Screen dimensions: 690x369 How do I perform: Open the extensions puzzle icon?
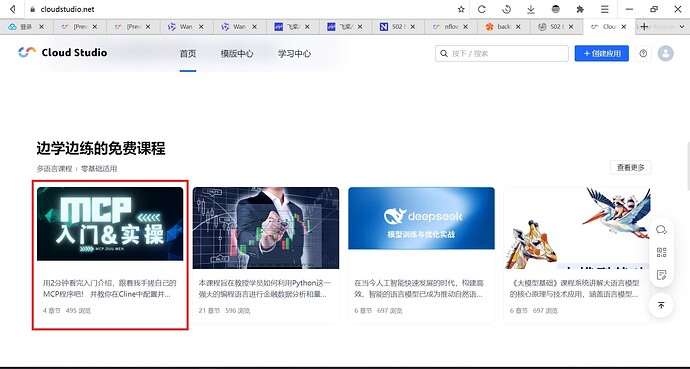tap(580, 9)
